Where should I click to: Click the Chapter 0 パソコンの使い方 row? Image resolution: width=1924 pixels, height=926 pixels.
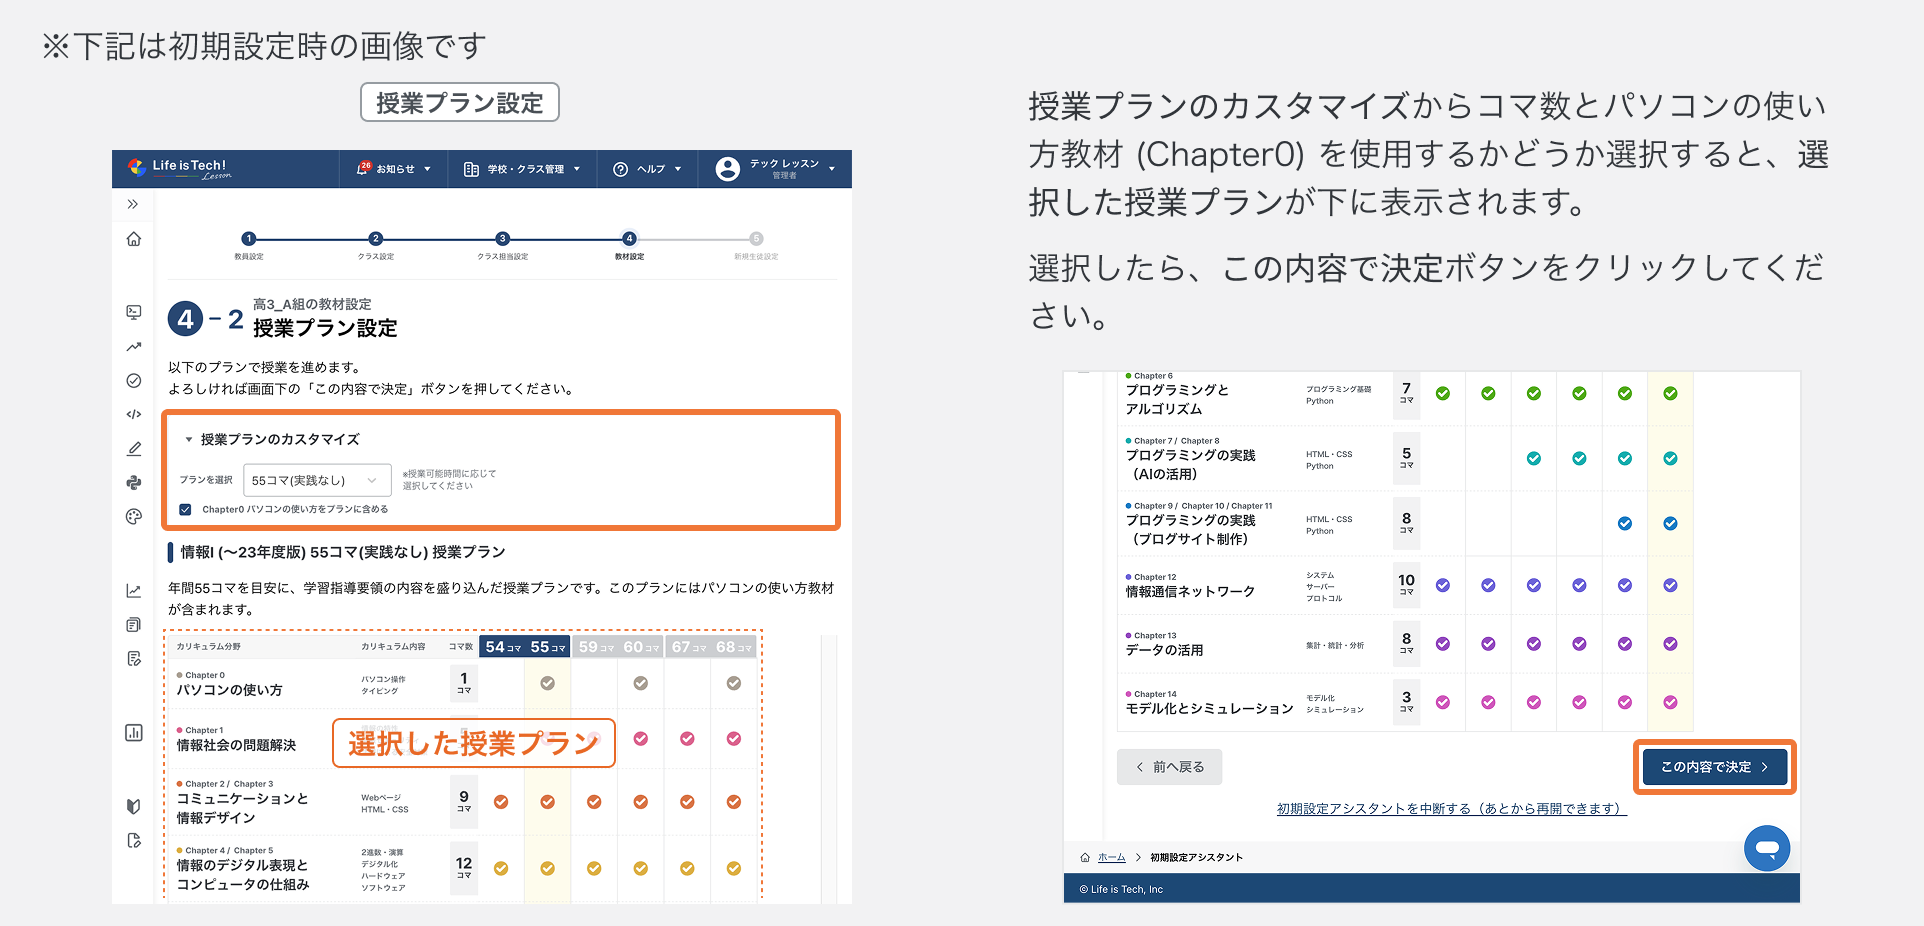pos(463,684)
